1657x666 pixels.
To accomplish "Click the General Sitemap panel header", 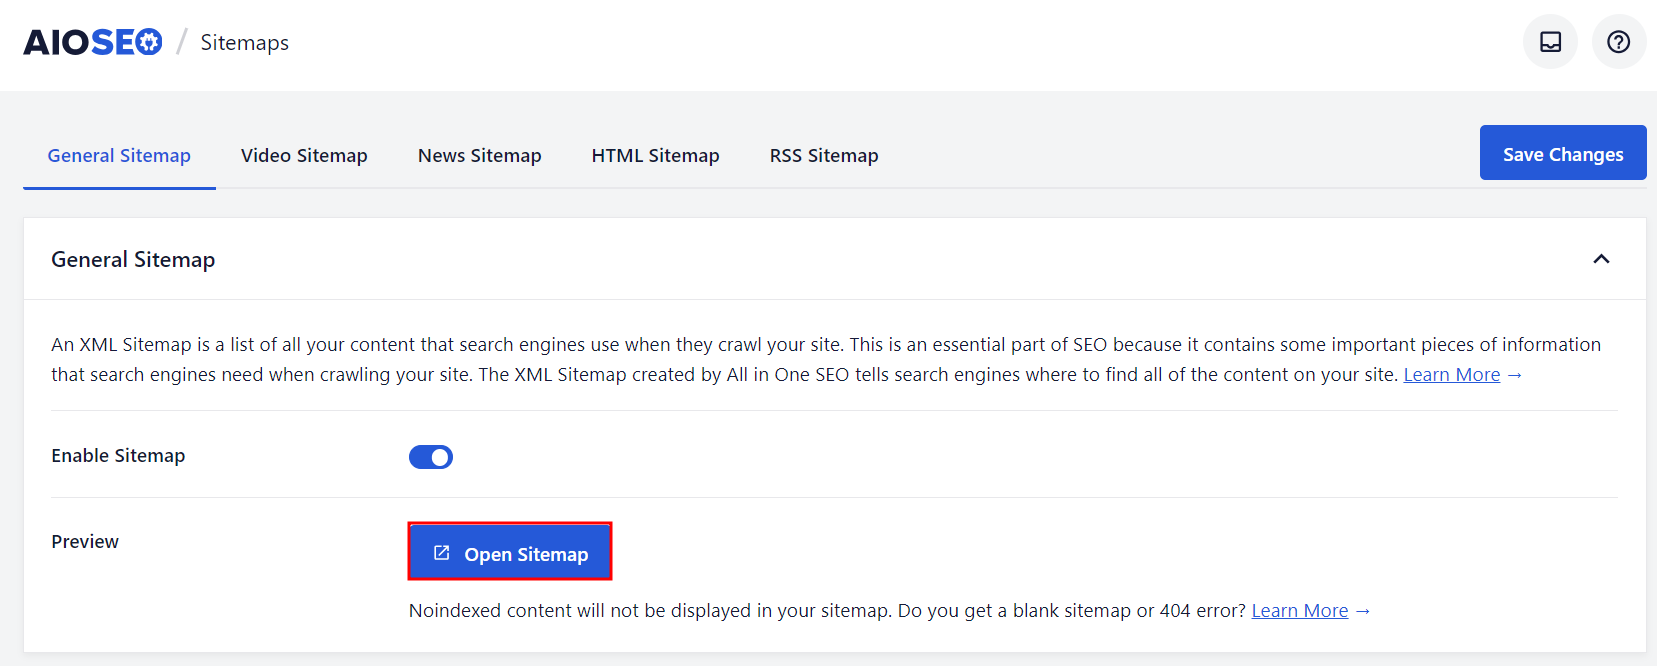I will tap(133, 259).
